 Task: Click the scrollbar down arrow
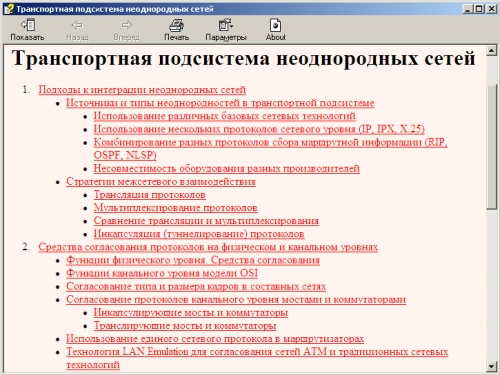(491, 367)
